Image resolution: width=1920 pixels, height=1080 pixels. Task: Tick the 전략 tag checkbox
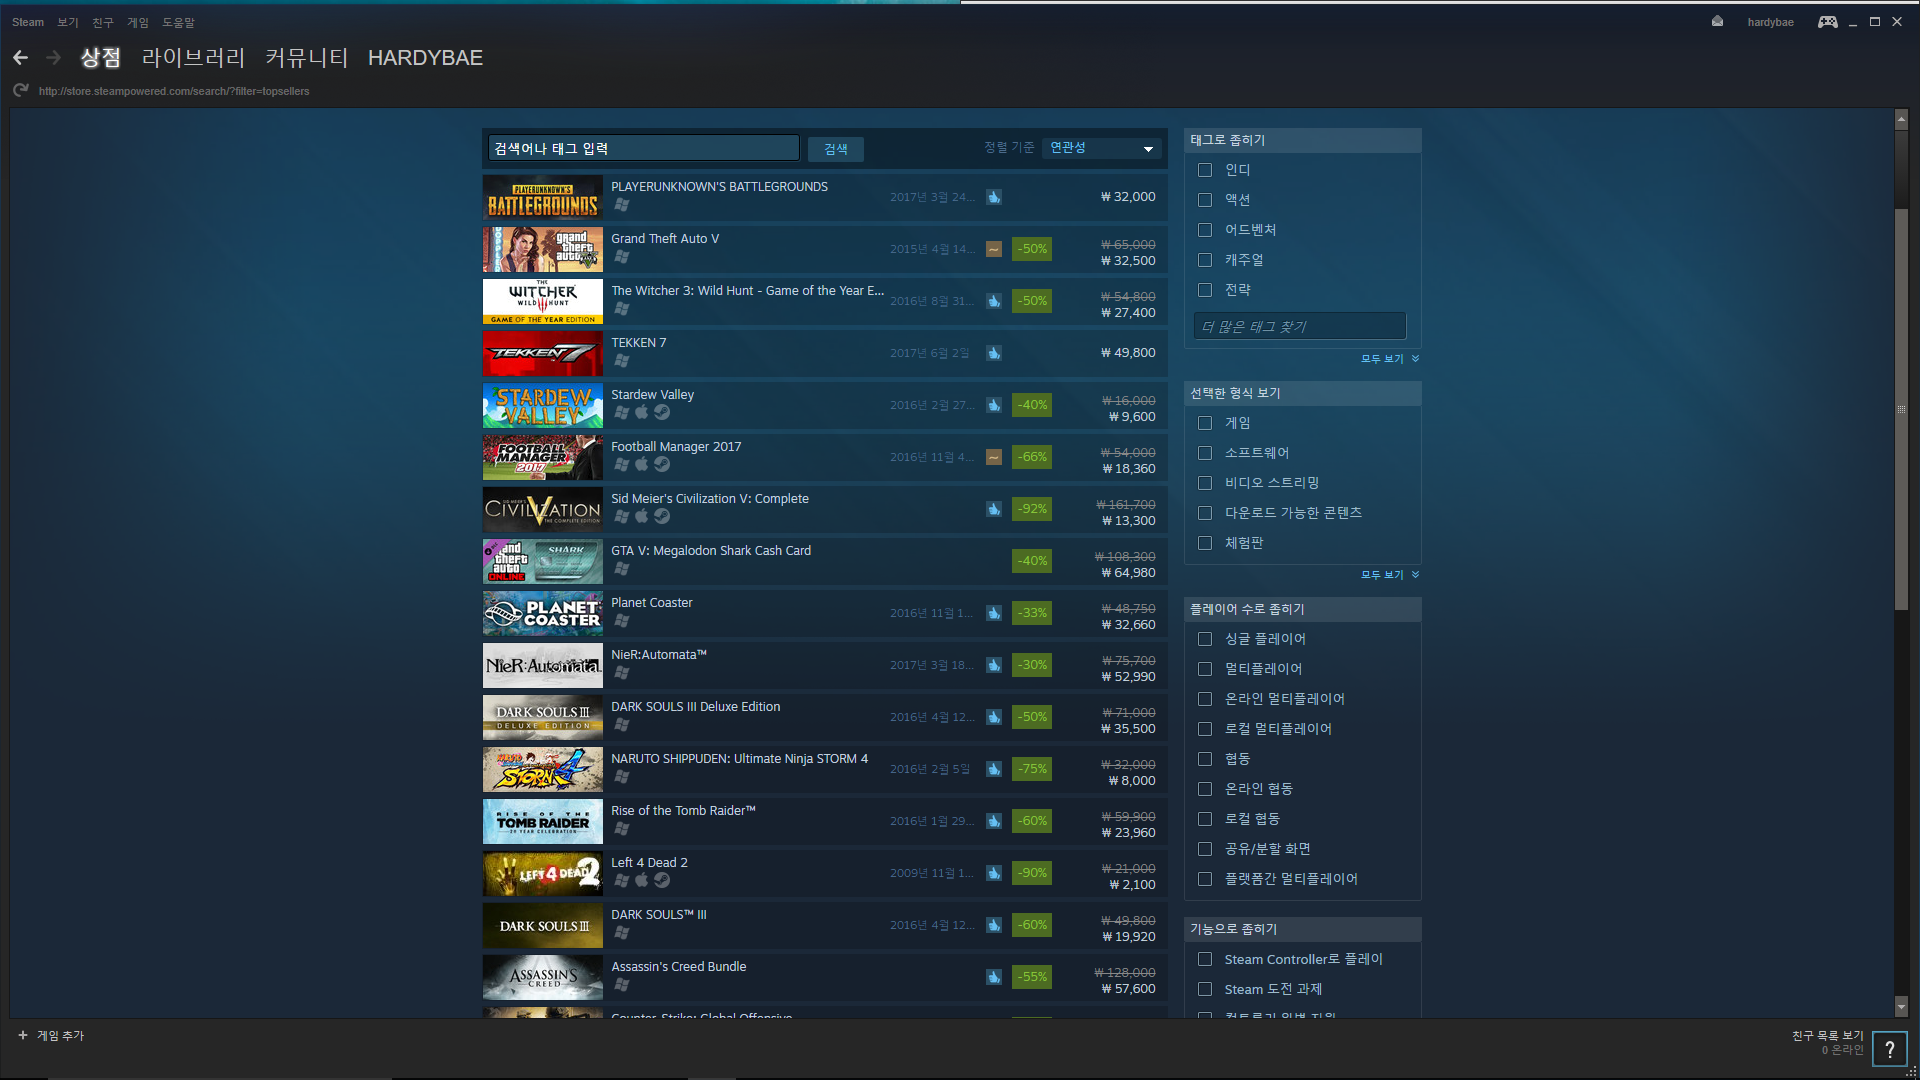(1205, 290)
